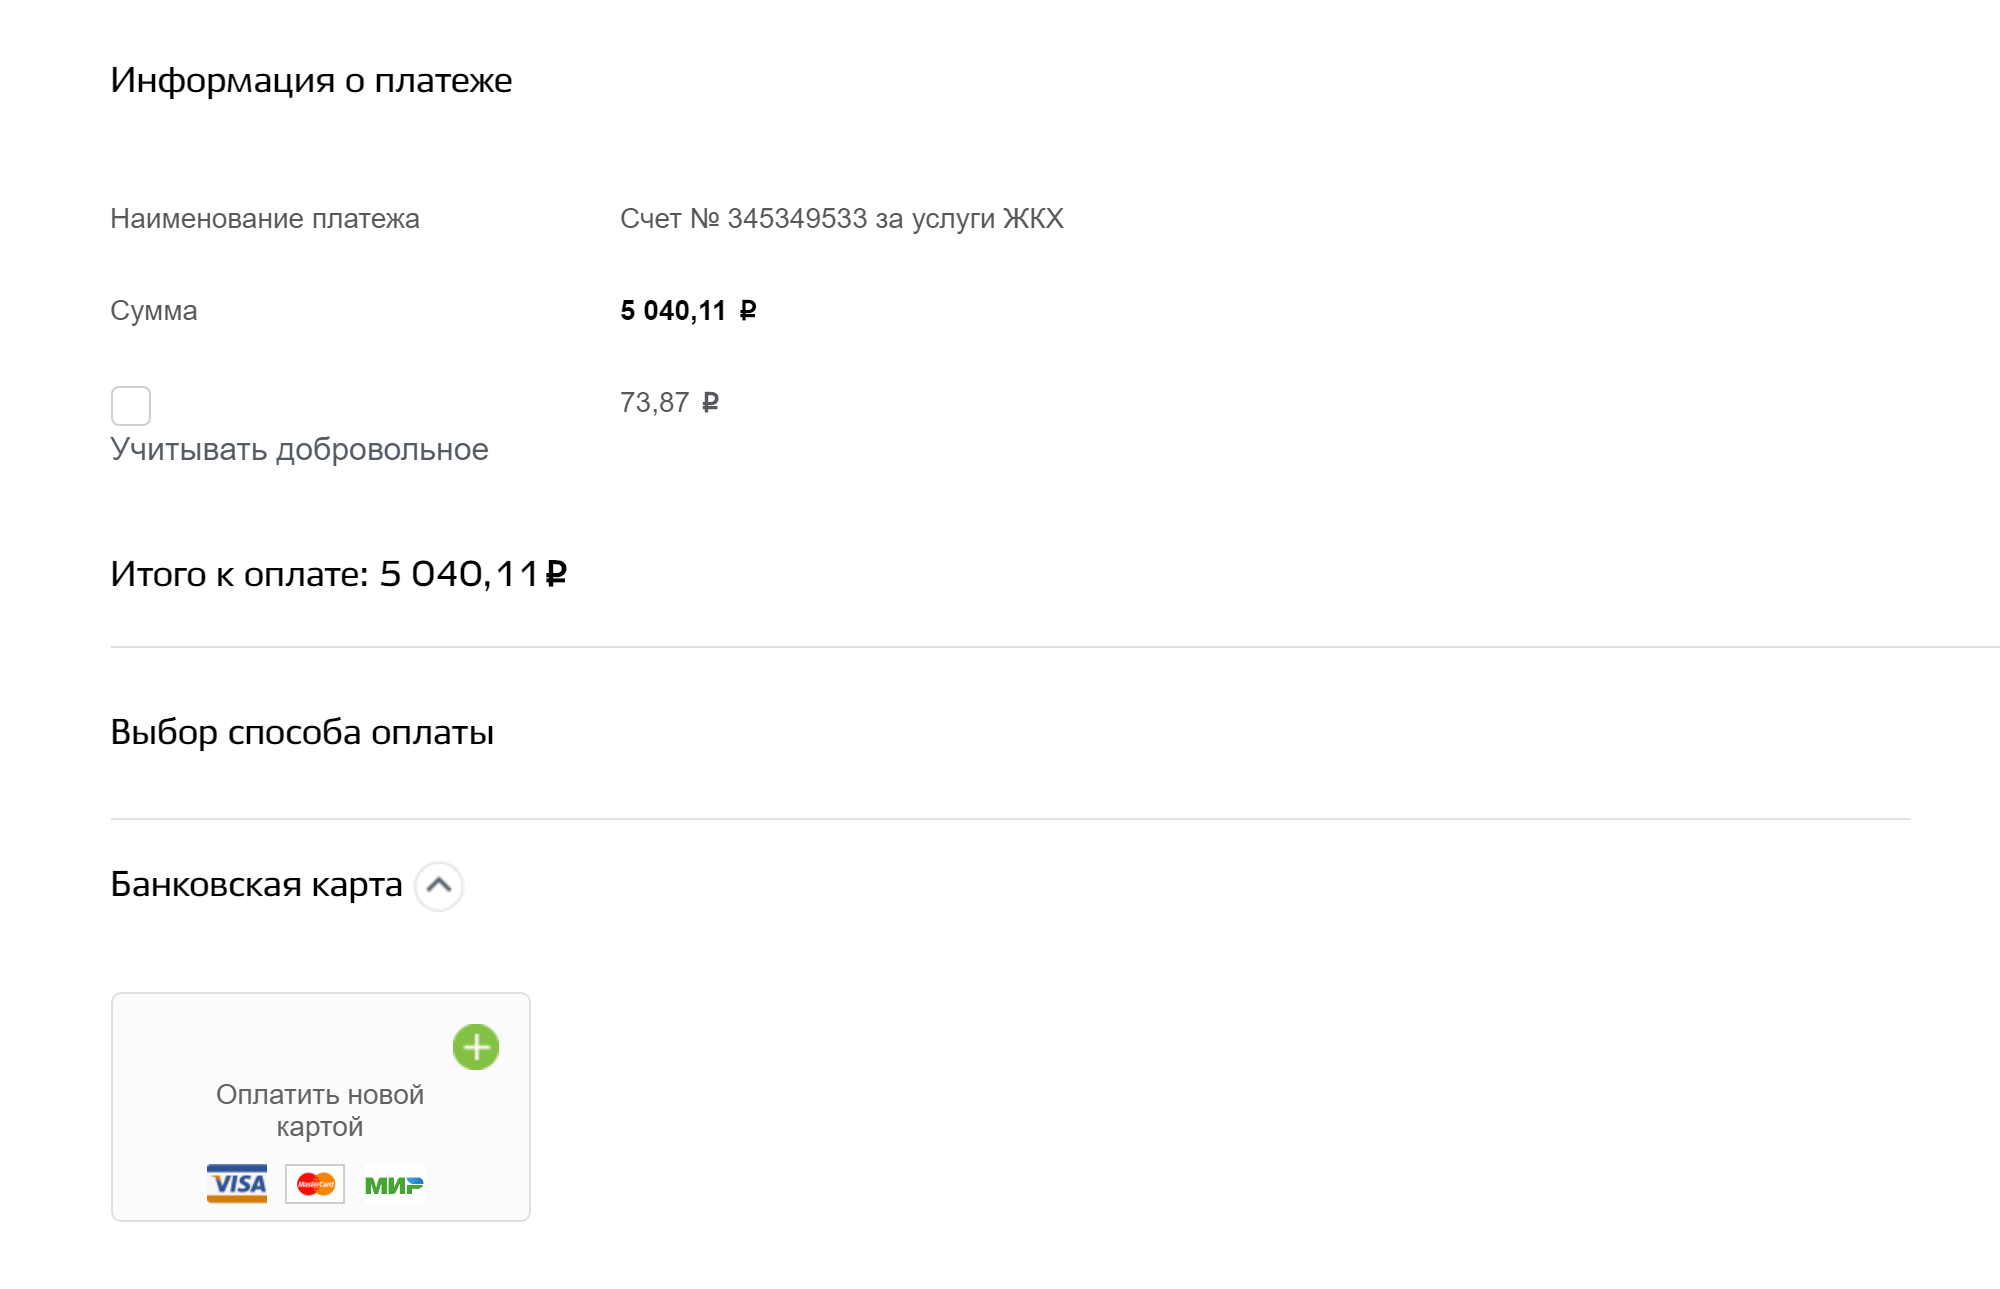This screenshot has height=1289, width=2000.
Task: Click the bold sum 5 040,11 ₽
Action: [x=688, y=311]
